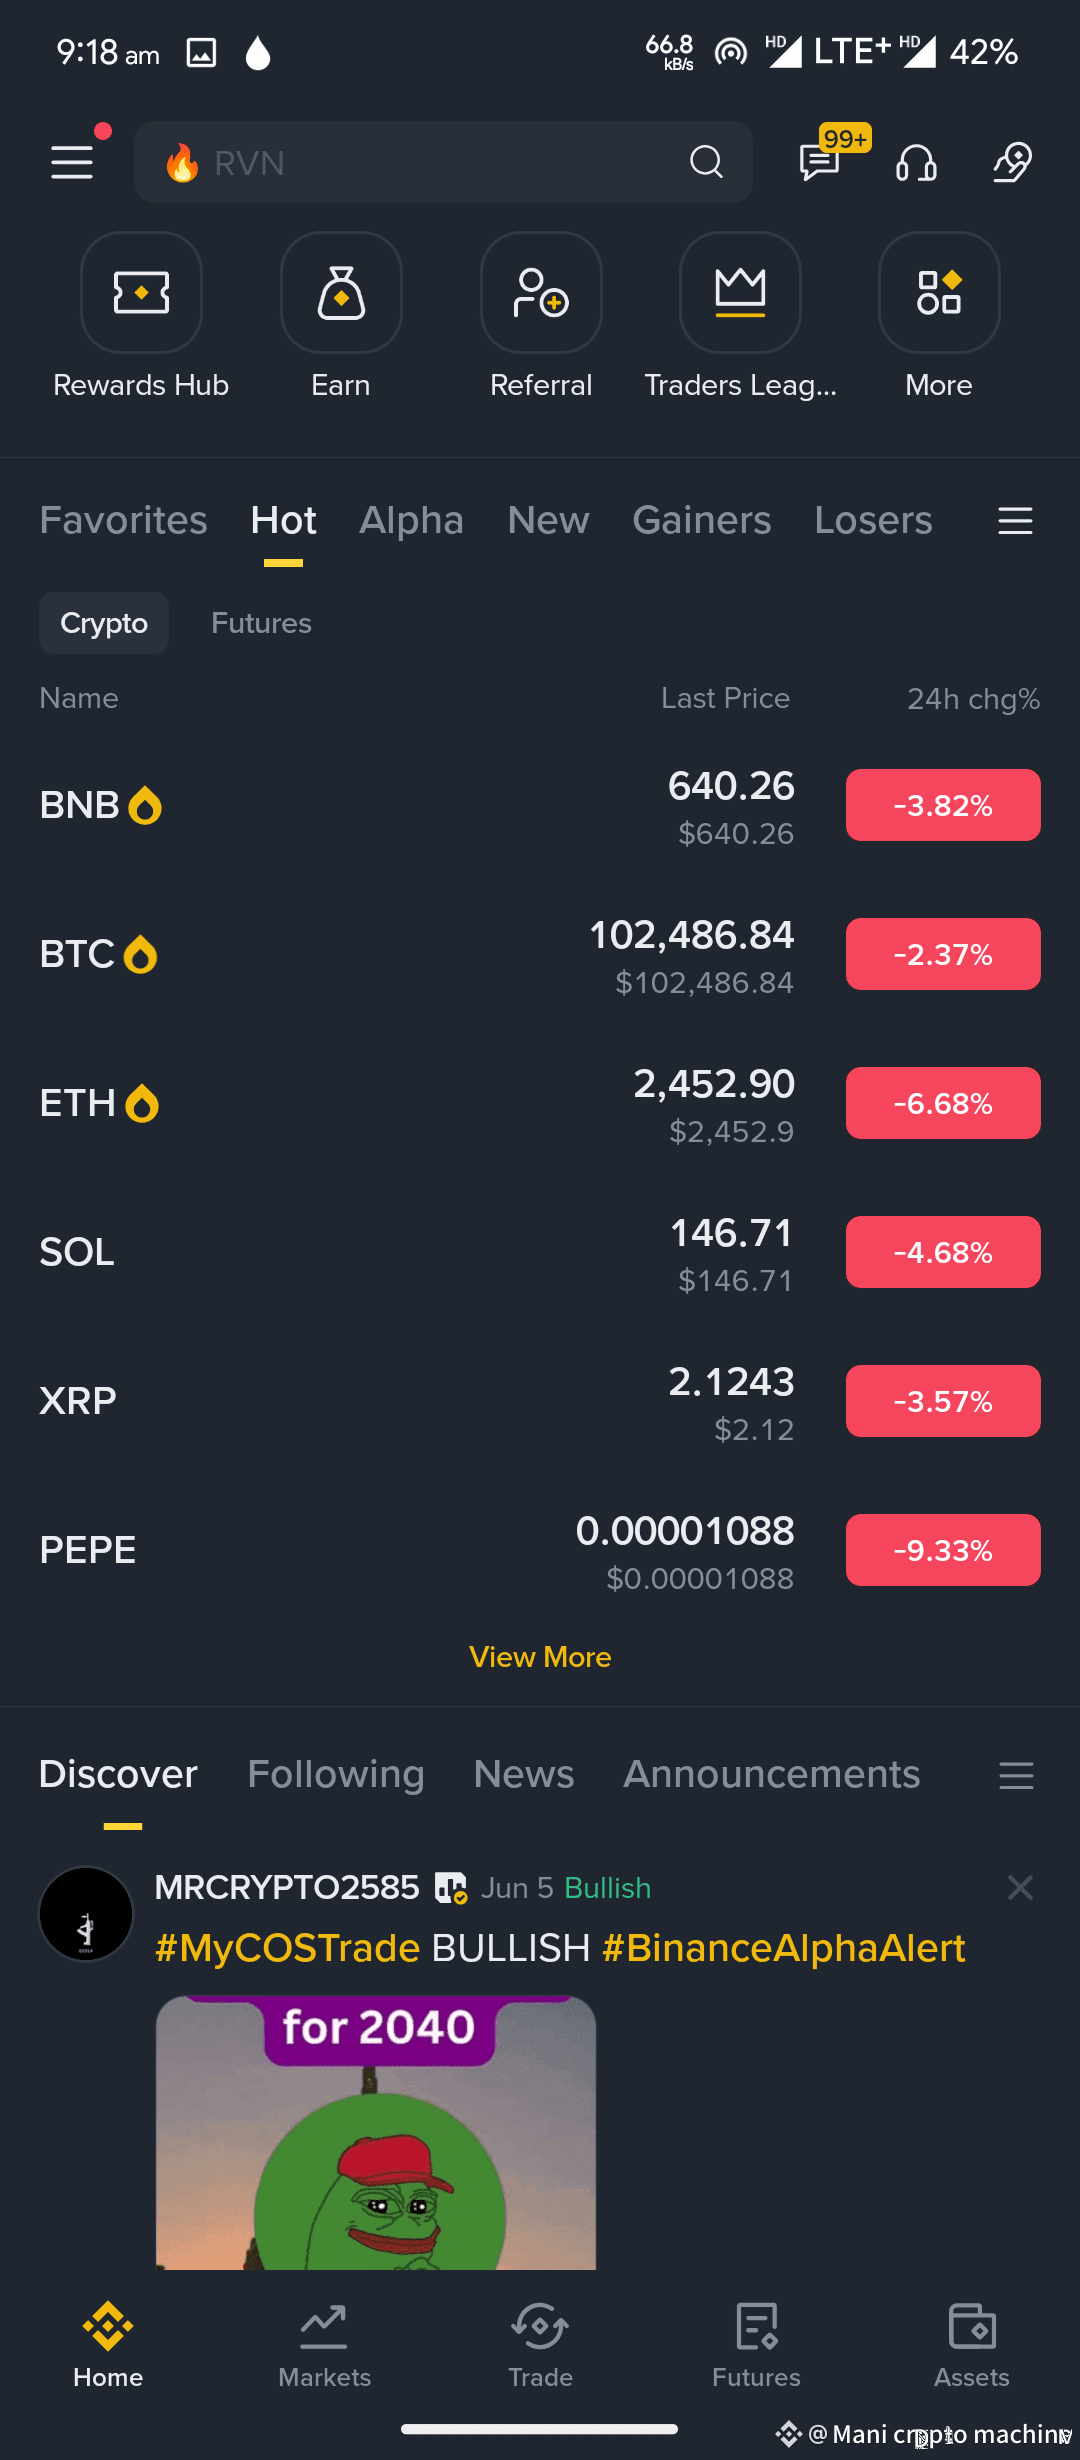Open #BinanceAlphaAlert hashtag link

784,1948
